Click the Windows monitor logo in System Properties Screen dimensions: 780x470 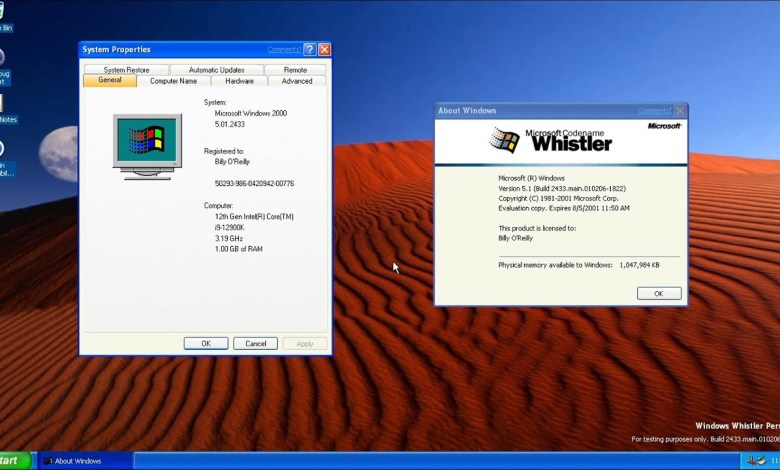point(147,146)
